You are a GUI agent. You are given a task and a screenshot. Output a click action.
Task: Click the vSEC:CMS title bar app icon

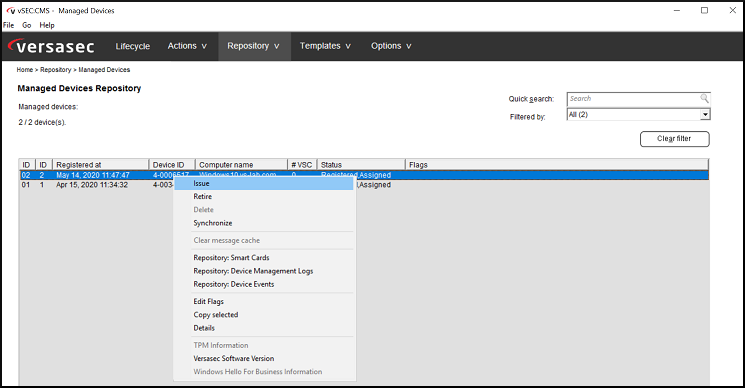point(11,10)
